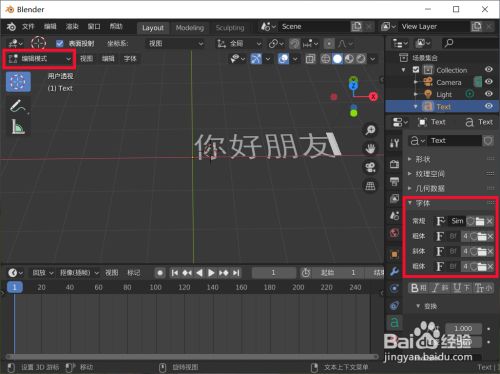Image resolution: width=500 pixels, height=374 pixels.
Task: Click the zoom magnifier in viewport
Action: (x=370, y=130)
